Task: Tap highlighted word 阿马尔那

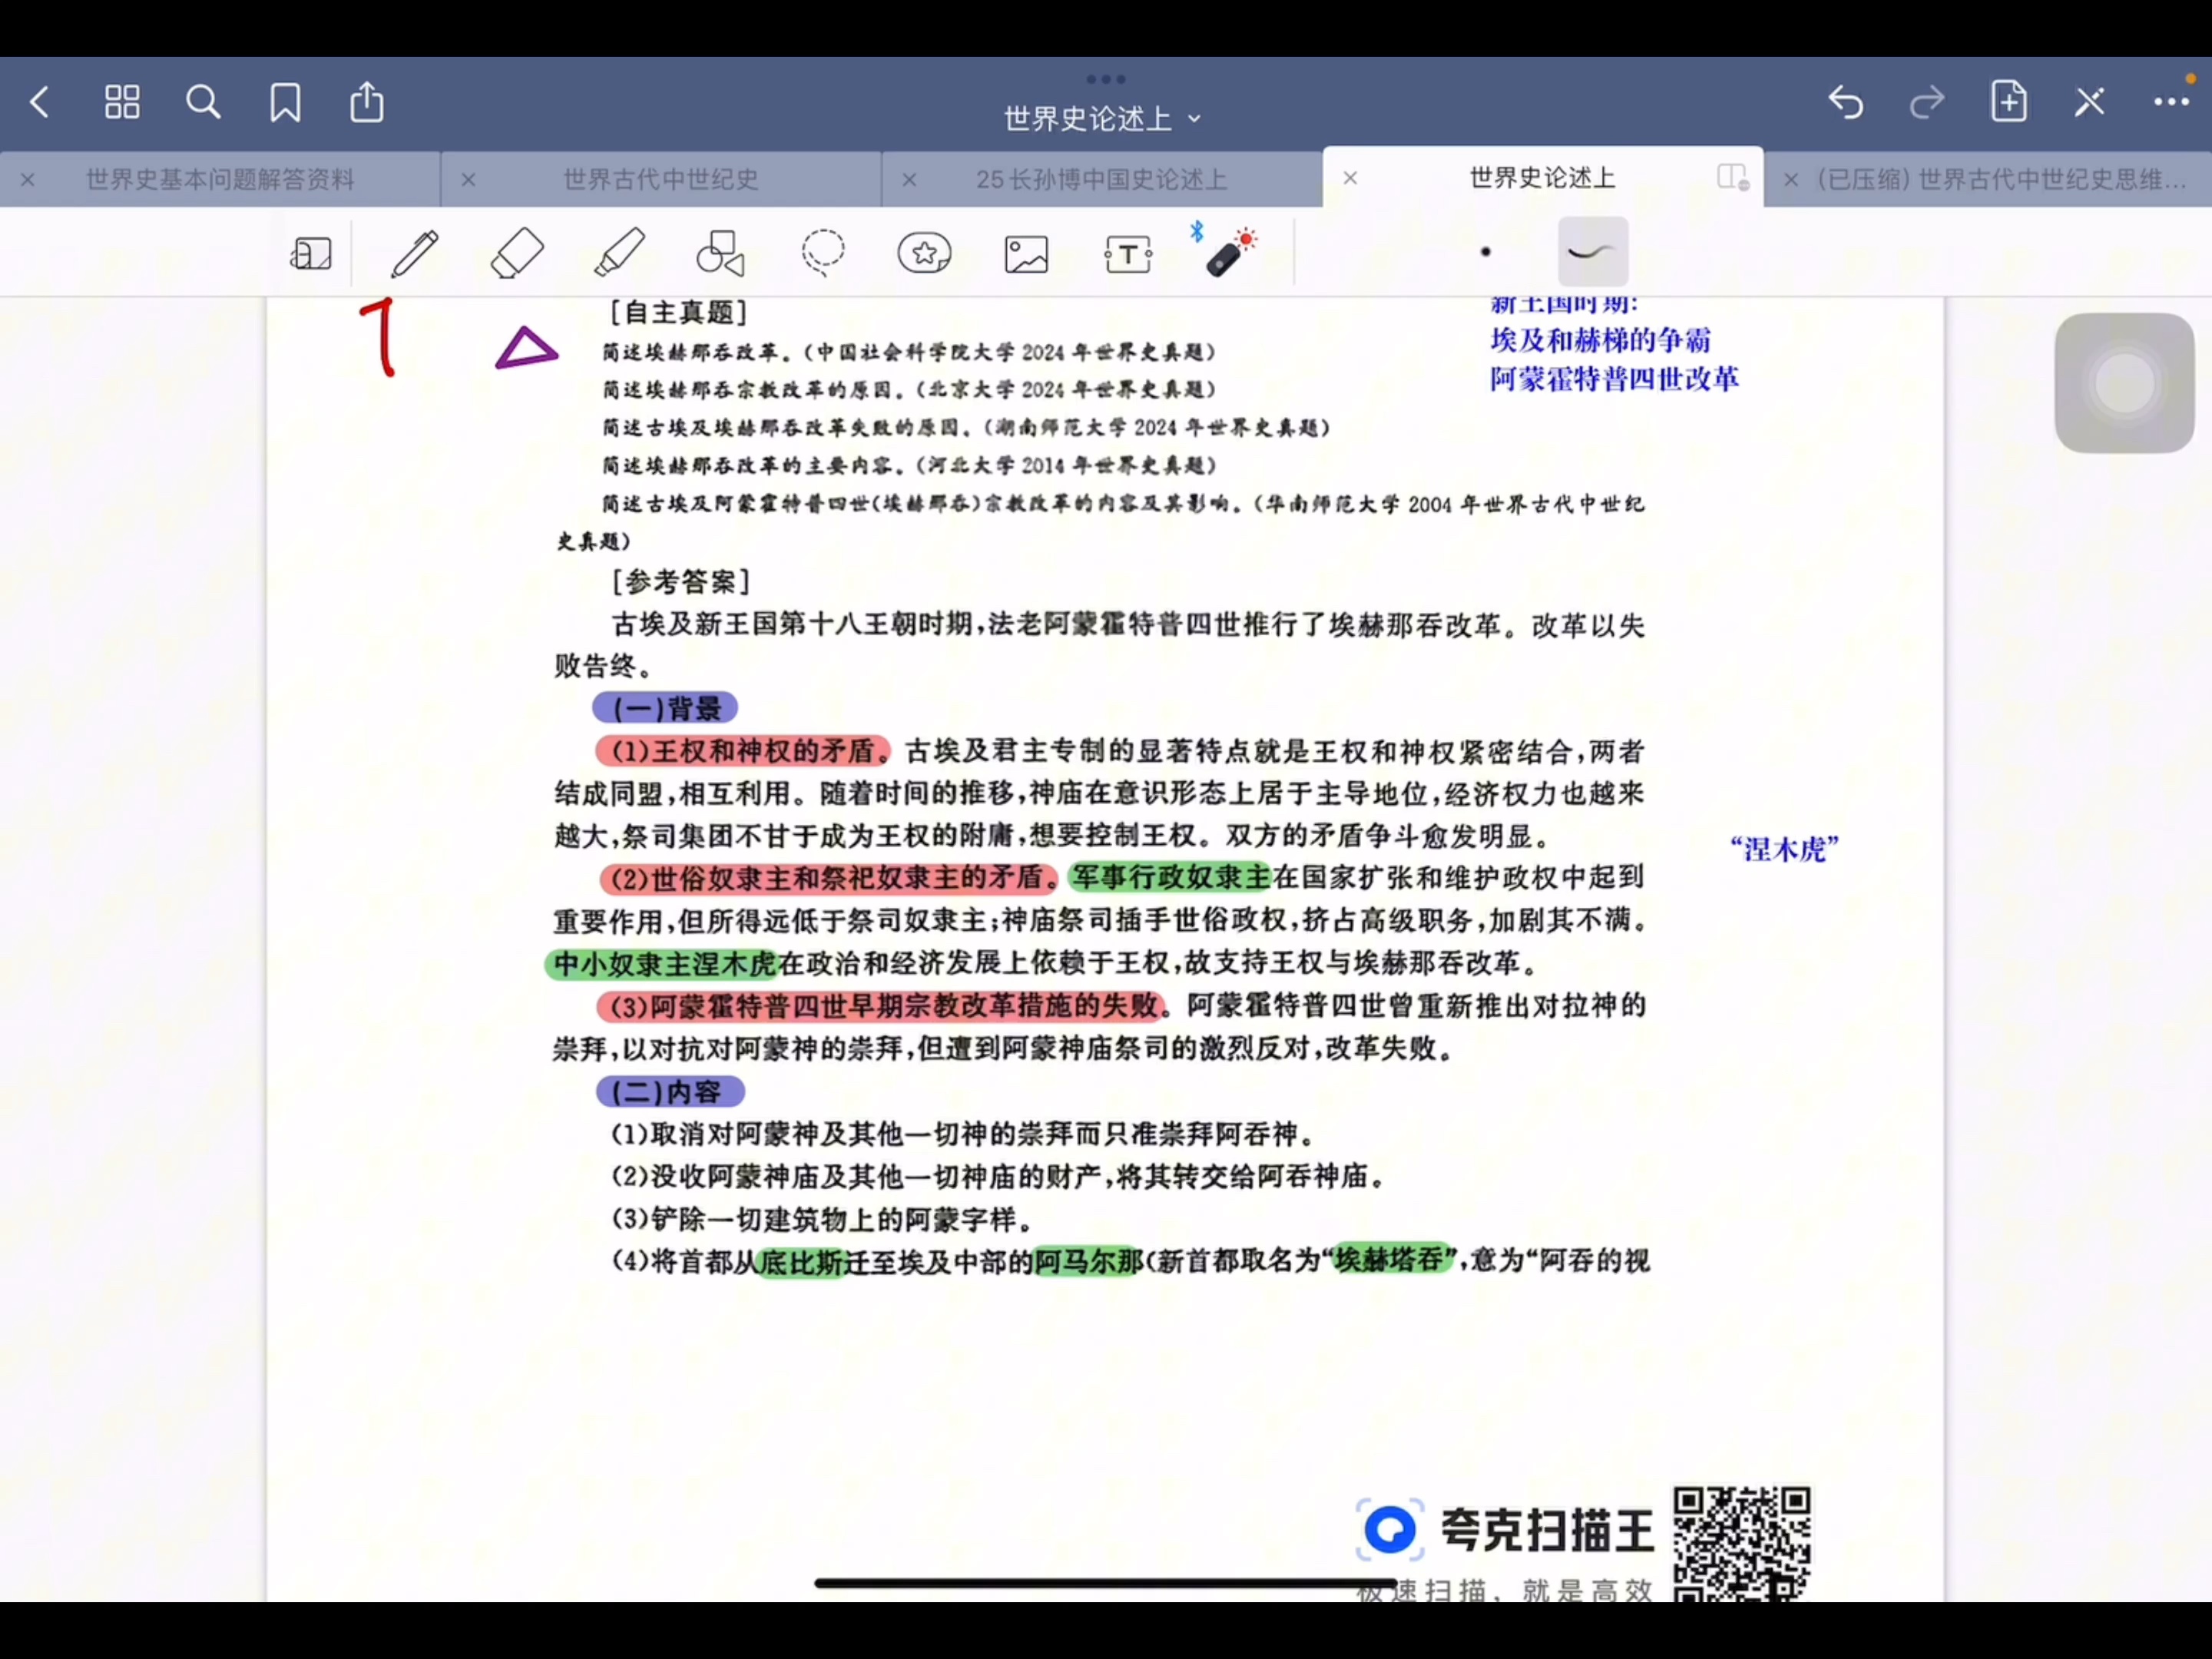Action: pyautogui.click(x=1088, y=1261)
